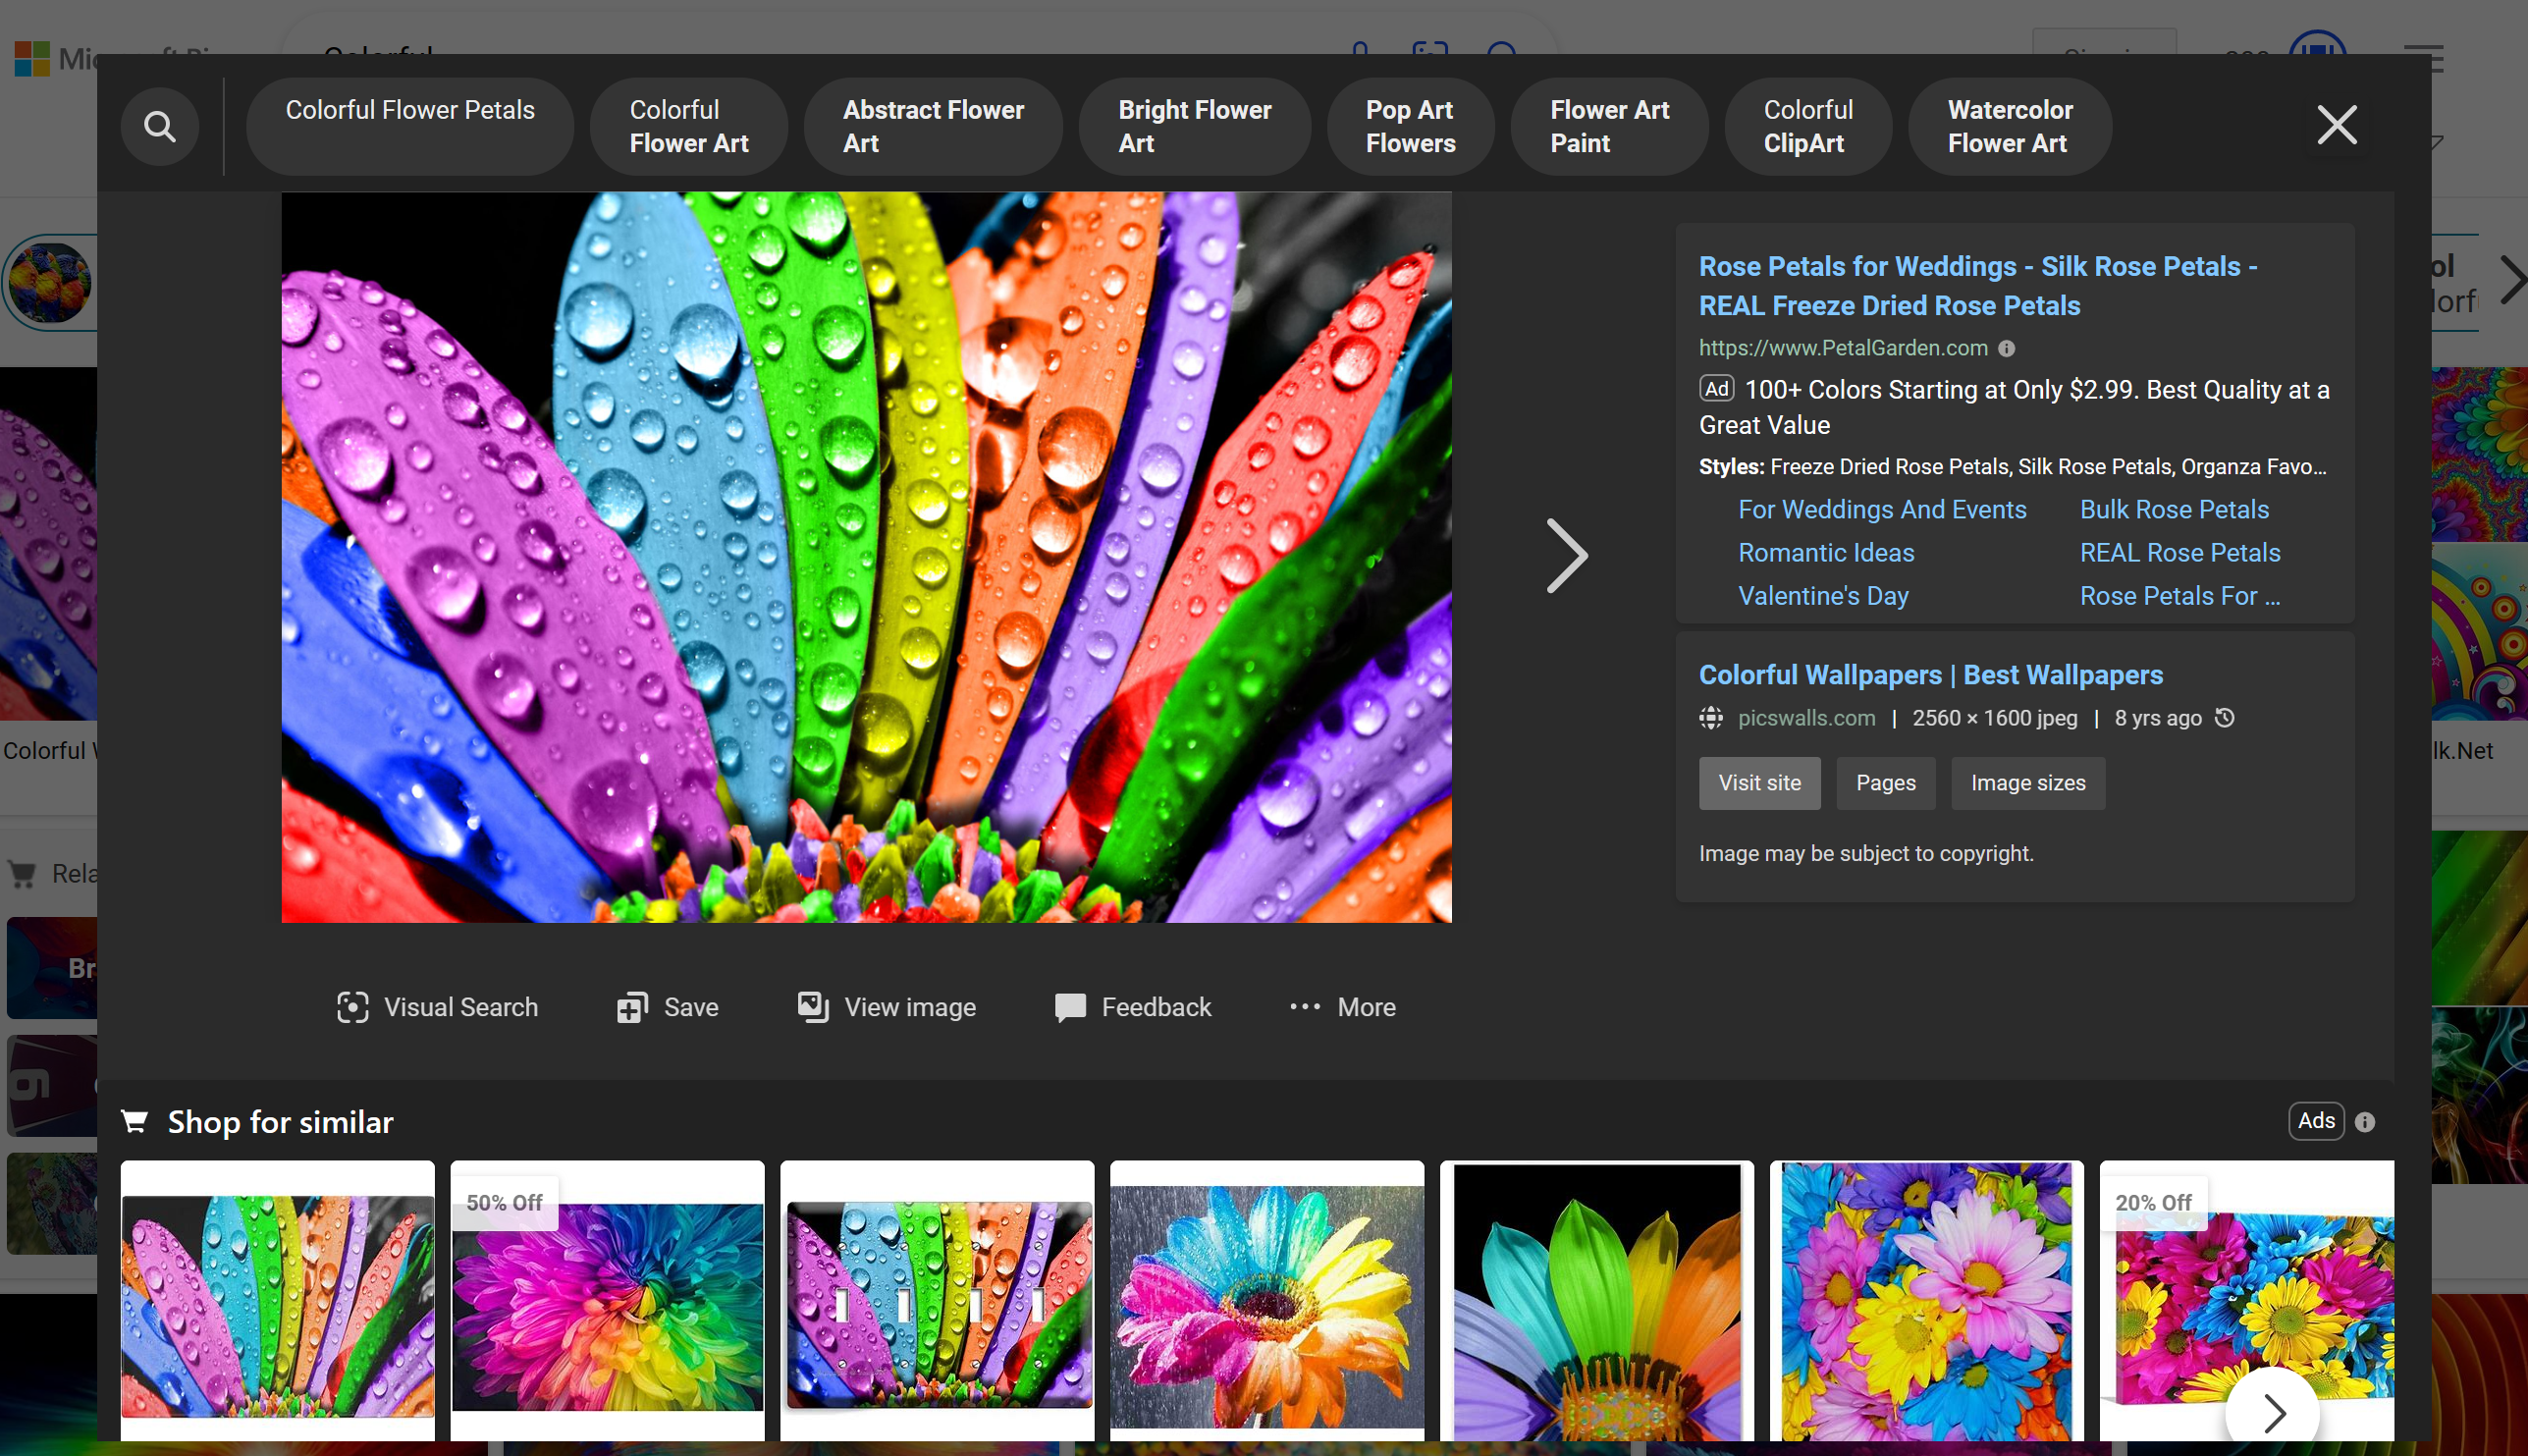Click the shopping cart icon near Shop for similar
2528x1456 pixels.
coord(135,1122)
